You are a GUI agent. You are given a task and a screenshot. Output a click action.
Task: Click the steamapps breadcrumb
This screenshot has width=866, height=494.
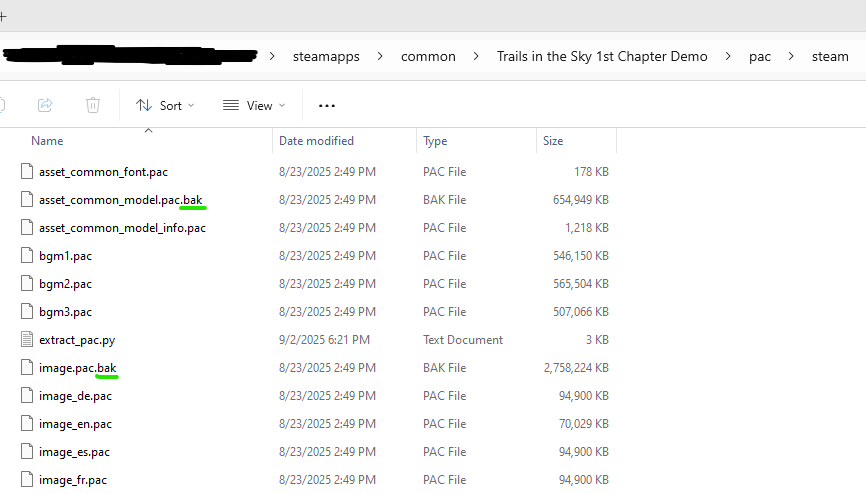tap(326, 56)
